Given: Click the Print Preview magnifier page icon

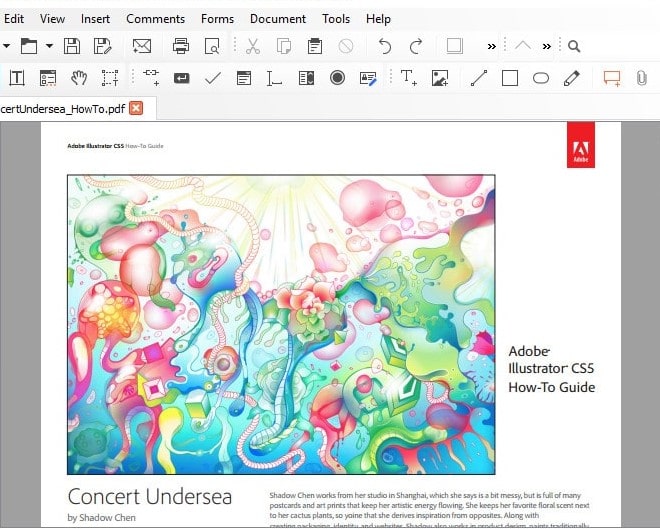Looking at the screenshot, I should [212, 46].
